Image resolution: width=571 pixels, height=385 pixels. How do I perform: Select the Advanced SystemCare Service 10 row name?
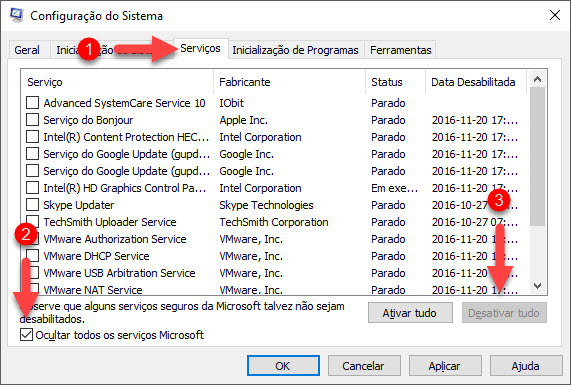click(125, 103)
